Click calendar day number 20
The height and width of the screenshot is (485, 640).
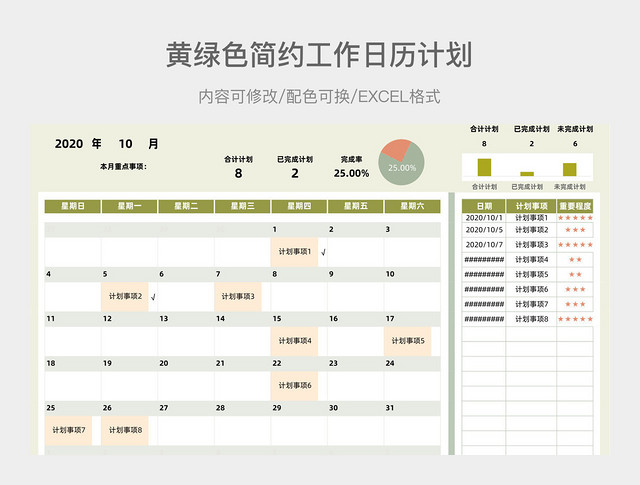point(164,363)
